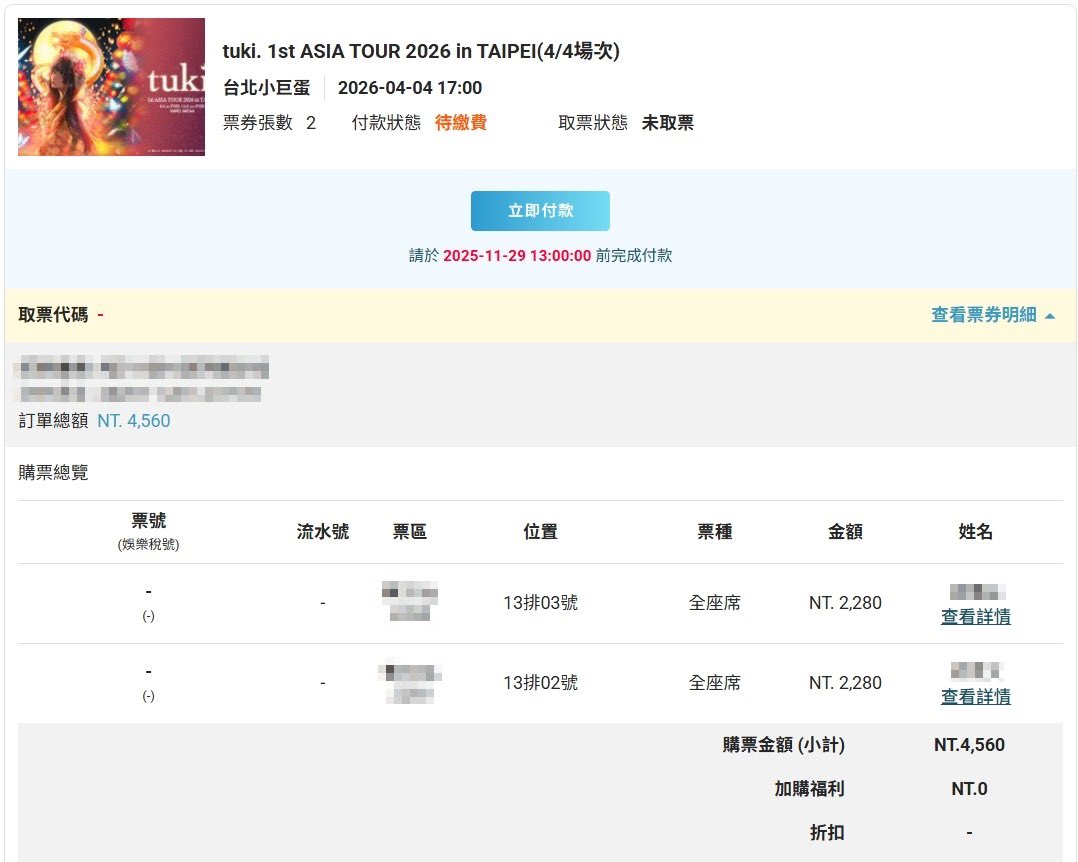Screen dimensions: 1078x862
Task: Click the 金額 column header
Action: point(845,531)
